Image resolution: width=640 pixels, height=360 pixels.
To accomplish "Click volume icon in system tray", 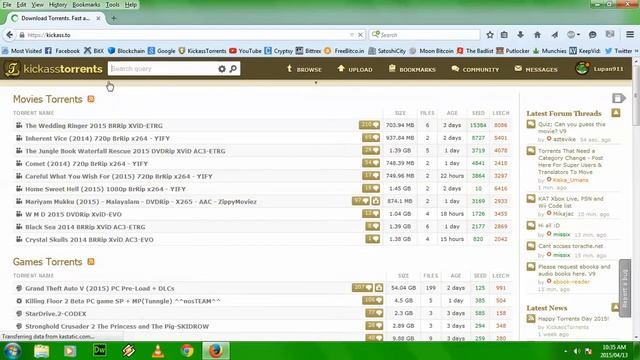I will tap(577, 351).
